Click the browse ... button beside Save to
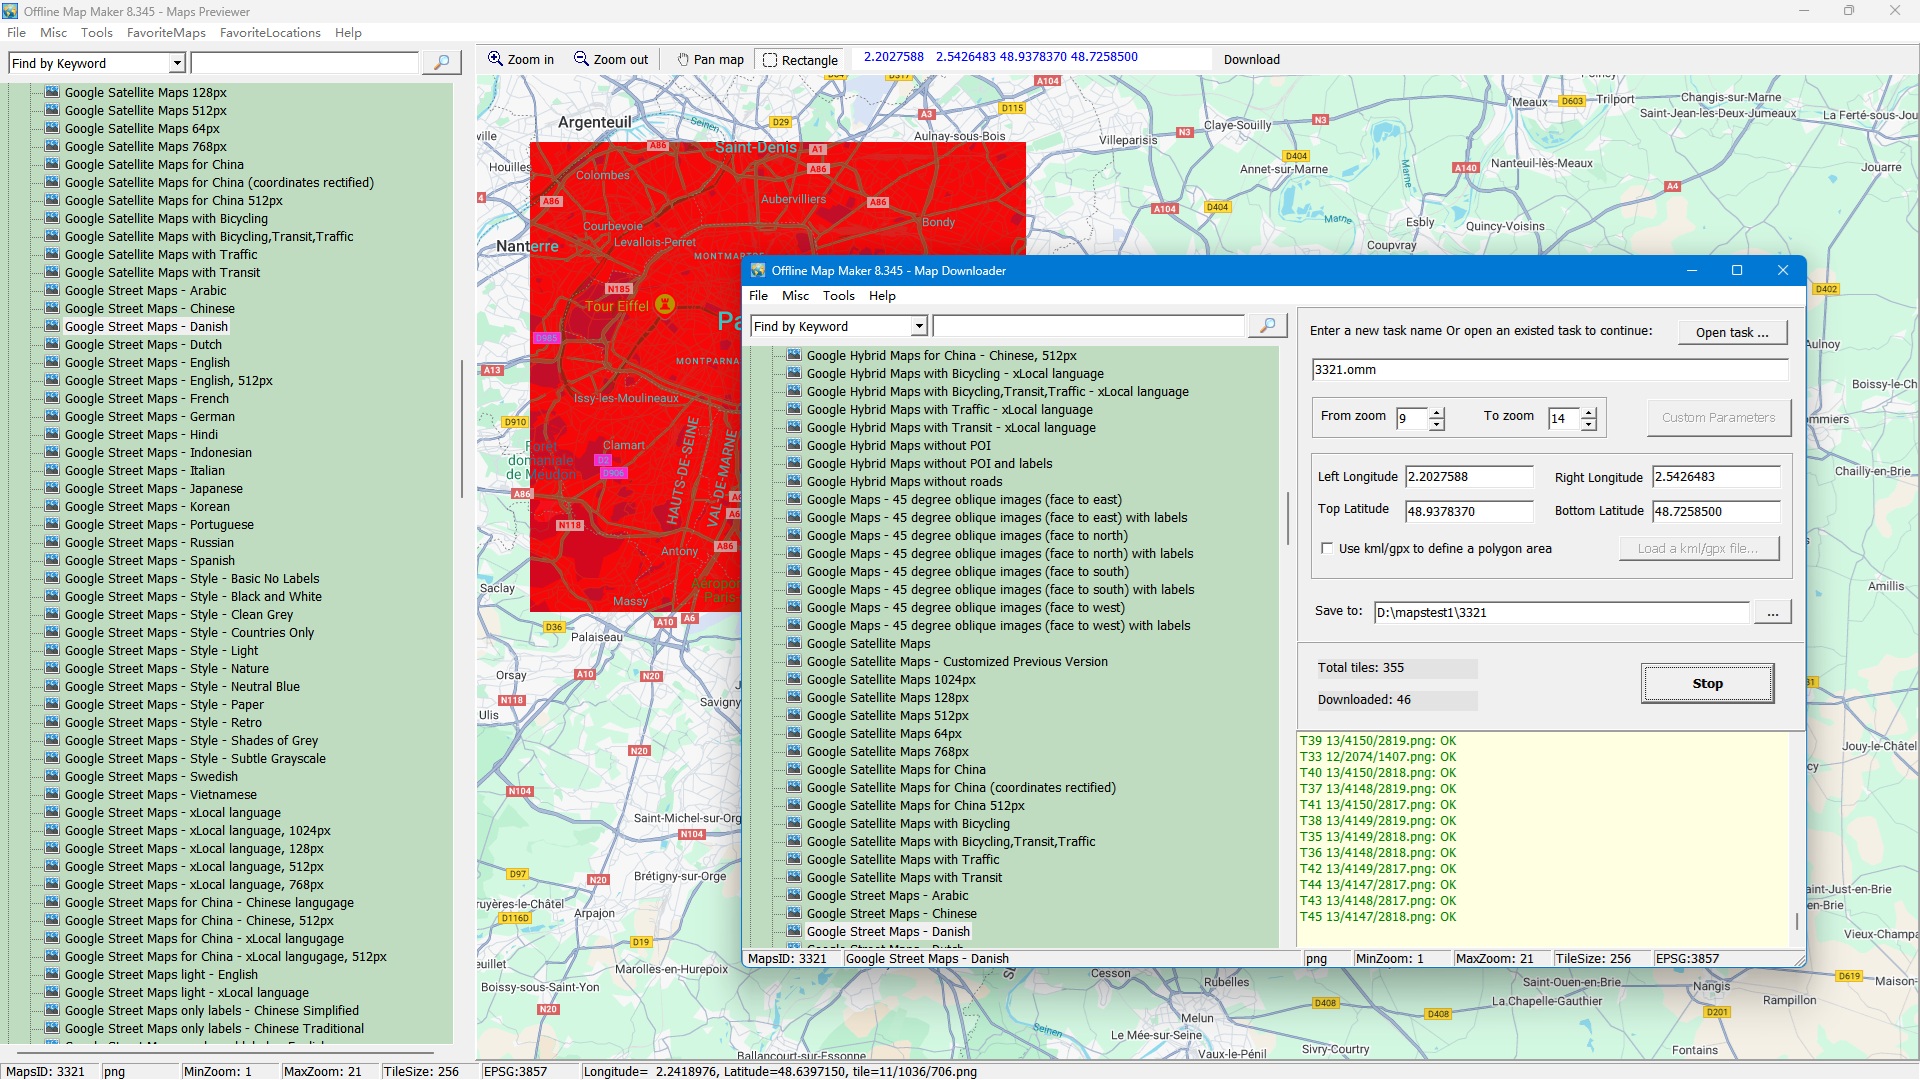The image size is (1920, 1080). point(1772,612)
